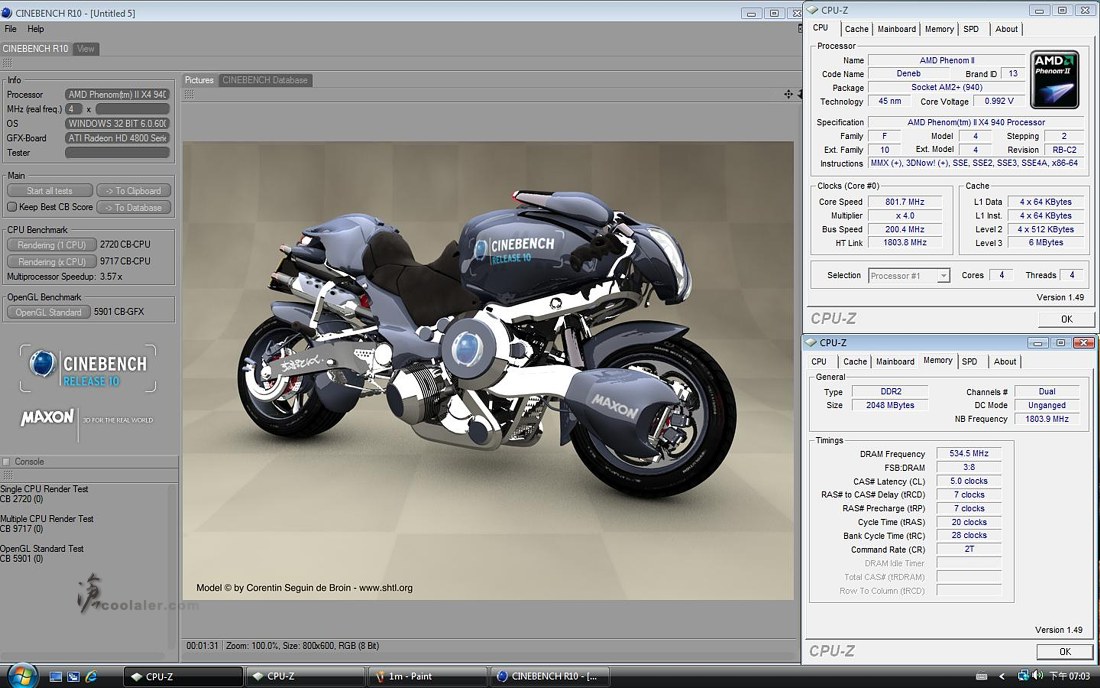Open the About tab in upper CPU-Z
This screenshot has height=688, width=1100.
(1006, 29)
